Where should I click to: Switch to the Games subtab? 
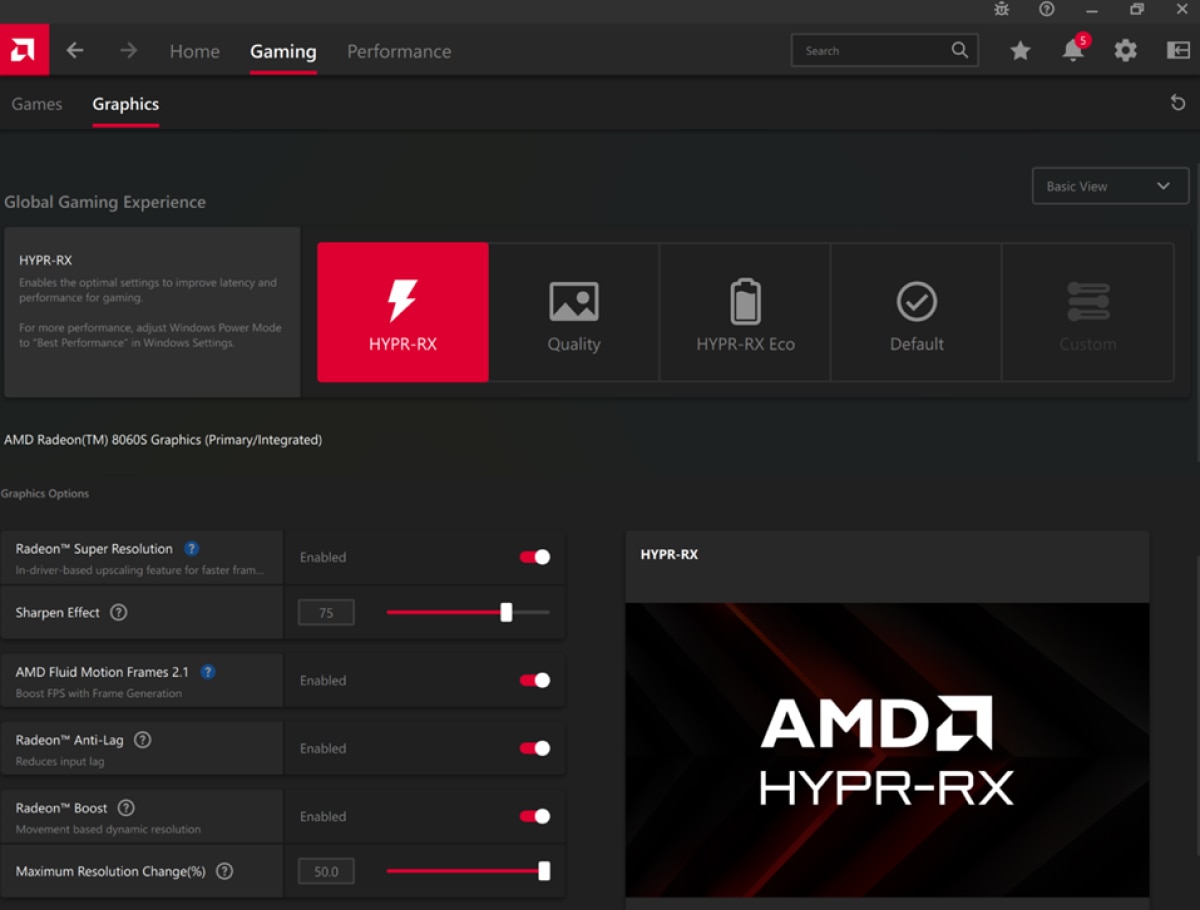point(37,104)
